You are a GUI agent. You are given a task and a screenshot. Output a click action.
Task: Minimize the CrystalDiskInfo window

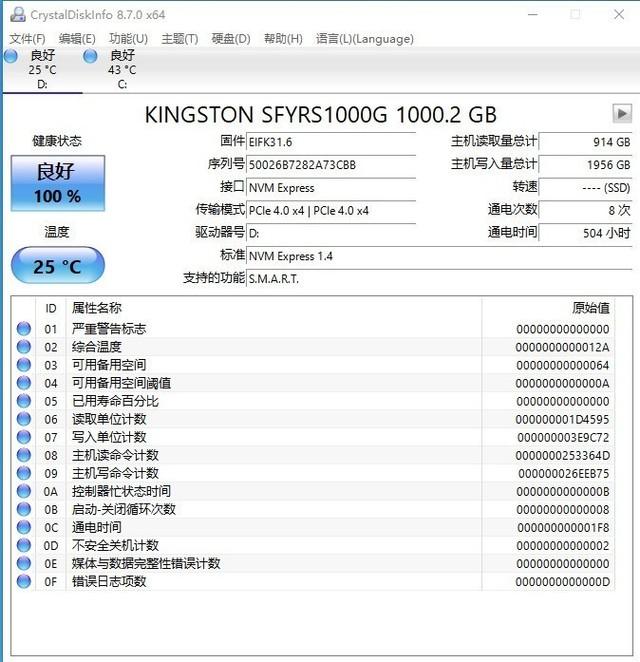coord(533,14)
